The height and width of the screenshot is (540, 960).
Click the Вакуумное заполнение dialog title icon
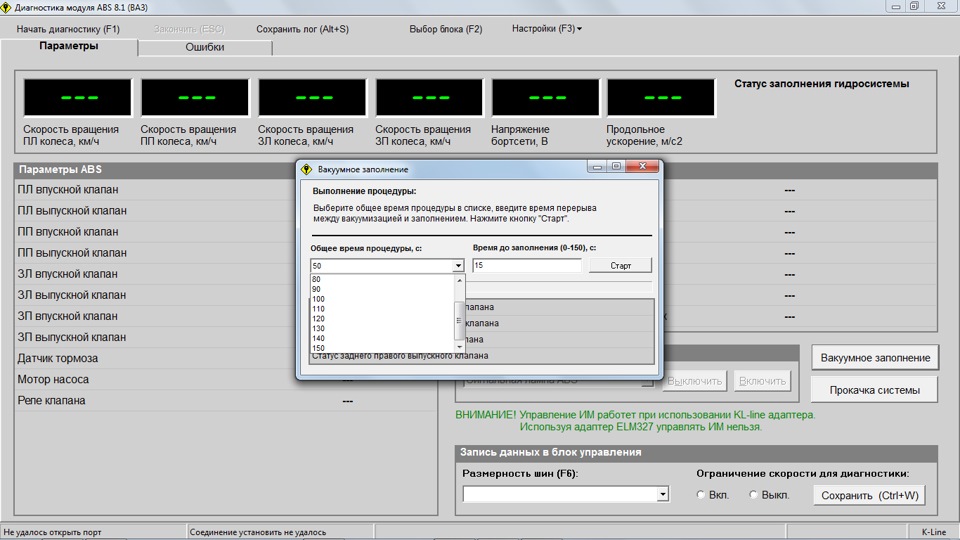(x=307, y=169)
